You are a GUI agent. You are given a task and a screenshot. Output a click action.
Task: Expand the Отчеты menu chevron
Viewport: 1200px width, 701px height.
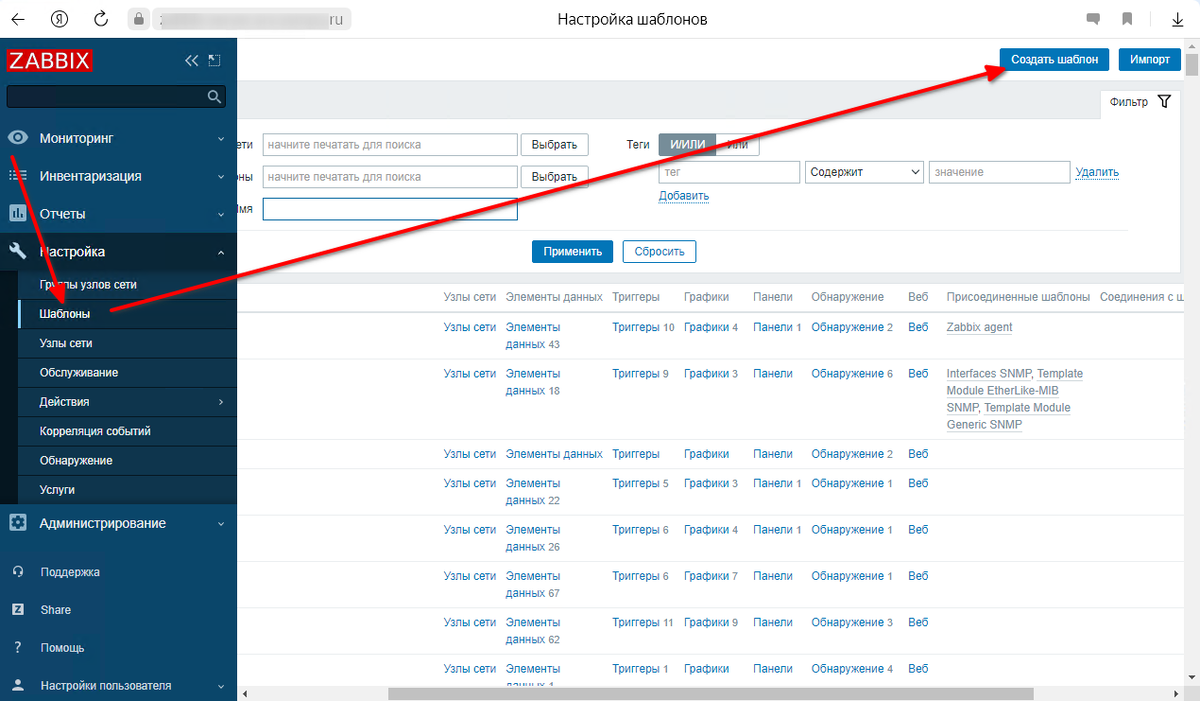221,215
